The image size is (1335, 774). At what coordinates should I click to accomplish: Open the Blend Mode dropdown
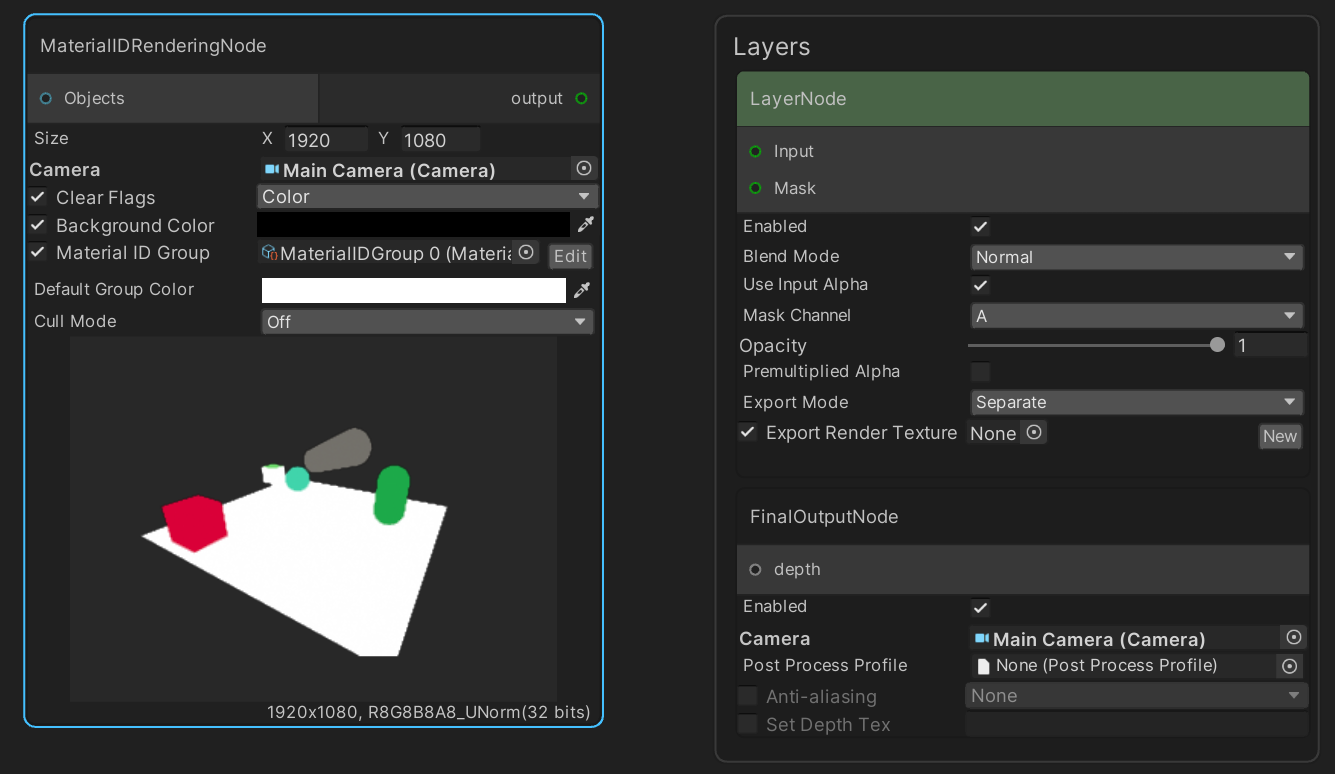(x=1137, y=257)
